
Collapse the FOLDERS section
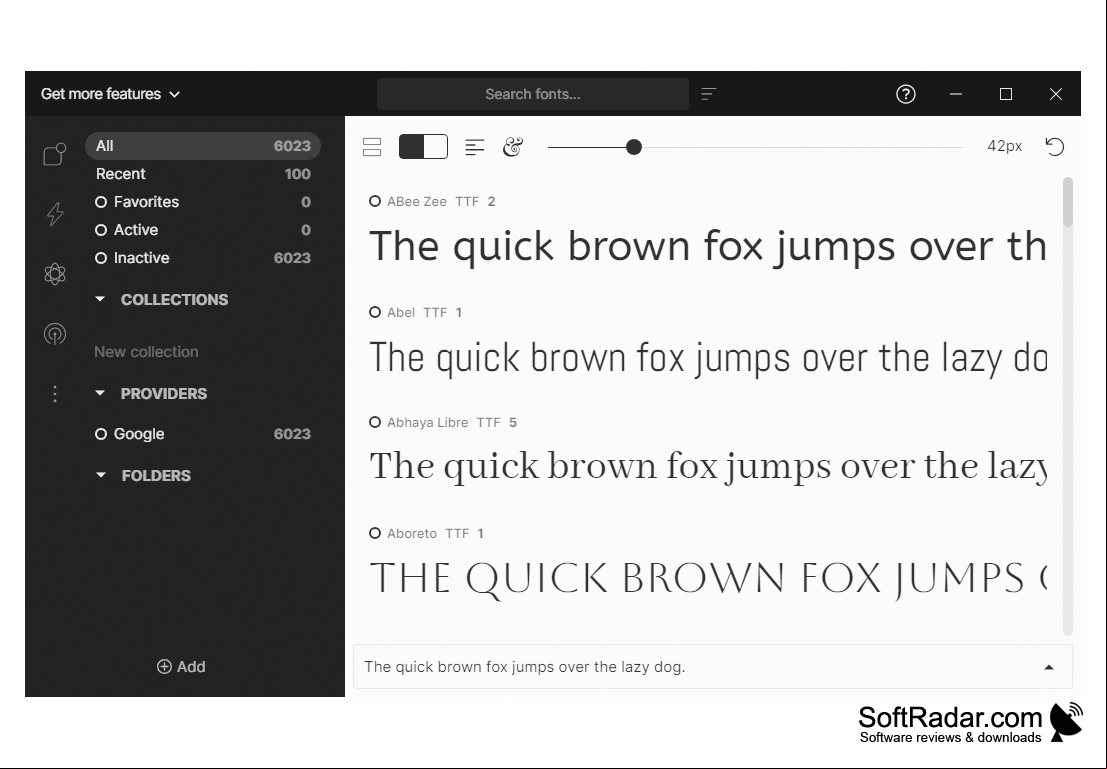pos(100,475)
